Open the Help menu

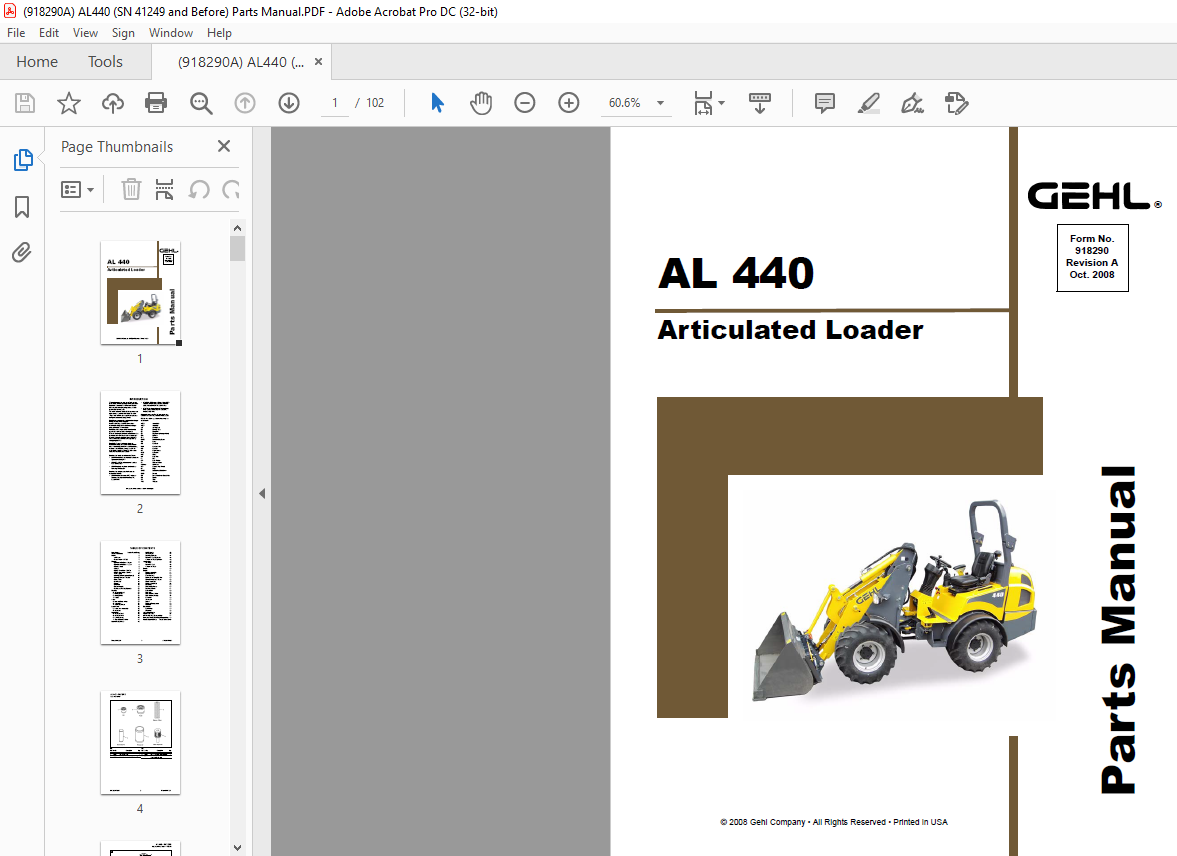[219, 33]
